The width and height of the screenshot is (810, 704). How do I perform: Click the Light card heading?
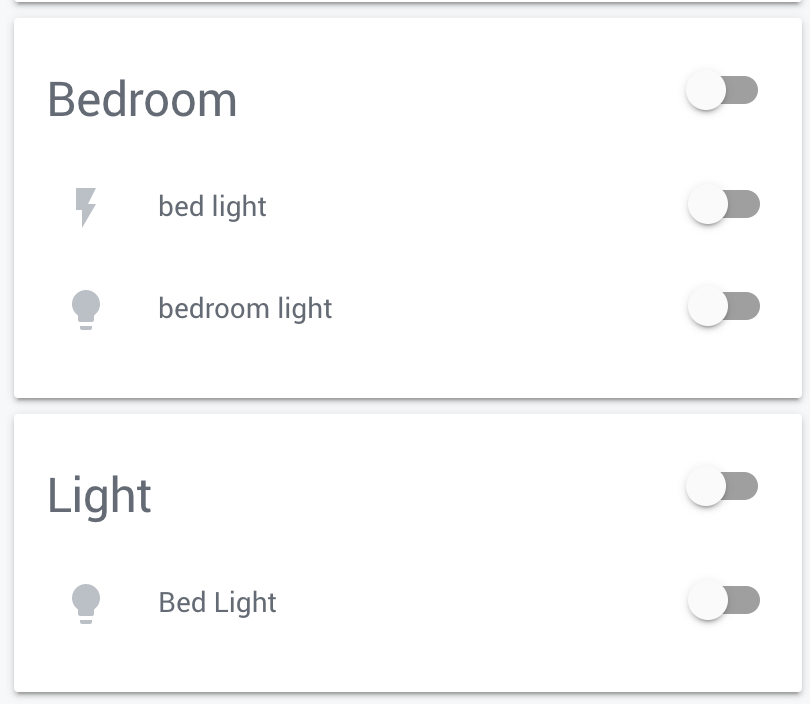click(x=99, y=494)
